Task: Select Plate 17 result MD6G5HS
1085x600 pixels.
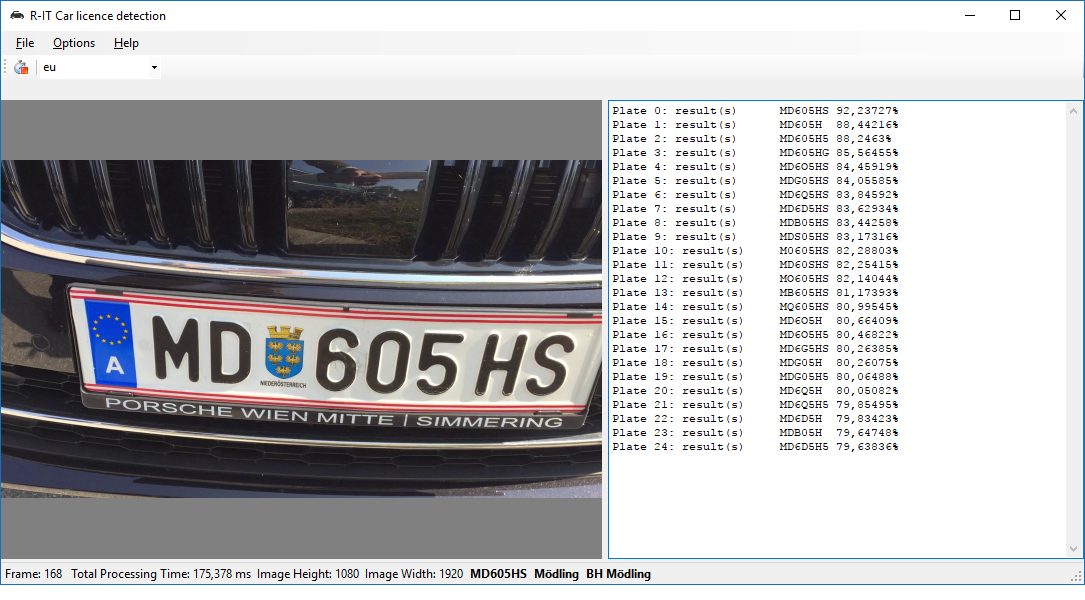Action: [x=755, y=349]
